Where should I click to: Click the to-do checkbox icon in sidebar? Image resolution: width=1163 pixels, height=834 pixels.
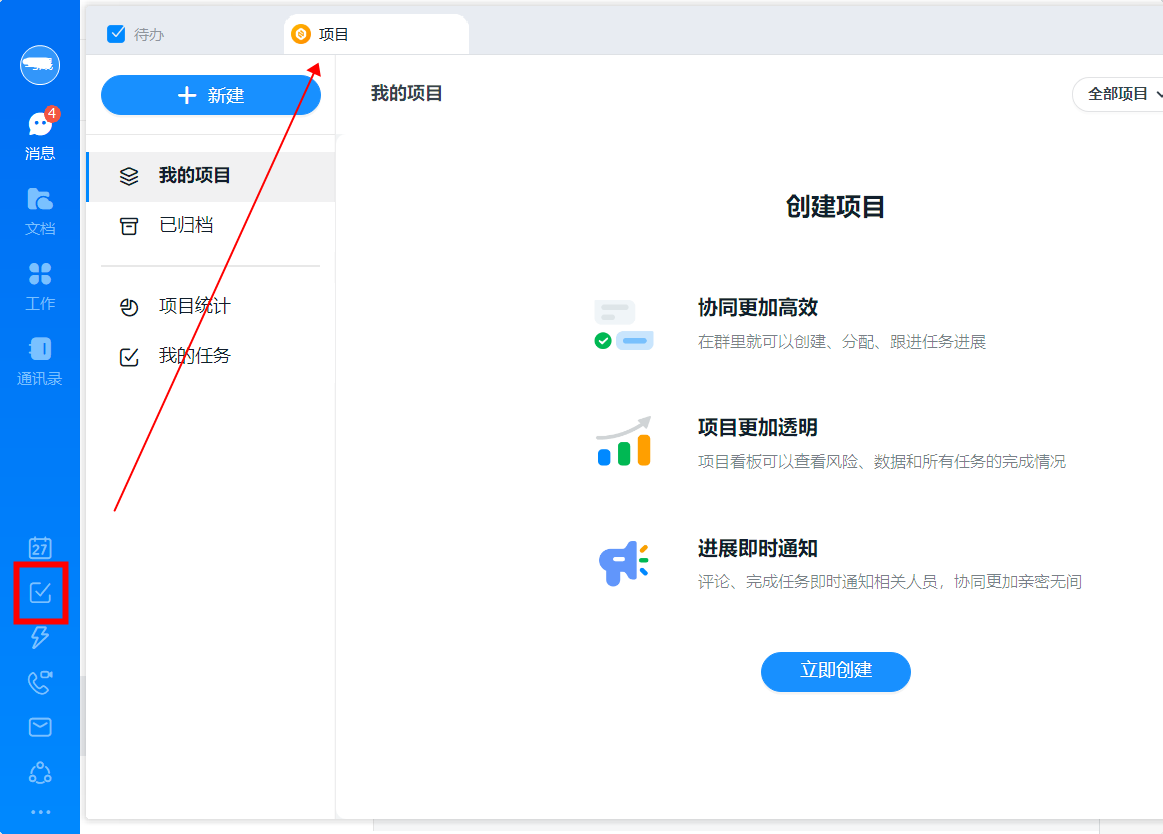coord(40,593)
